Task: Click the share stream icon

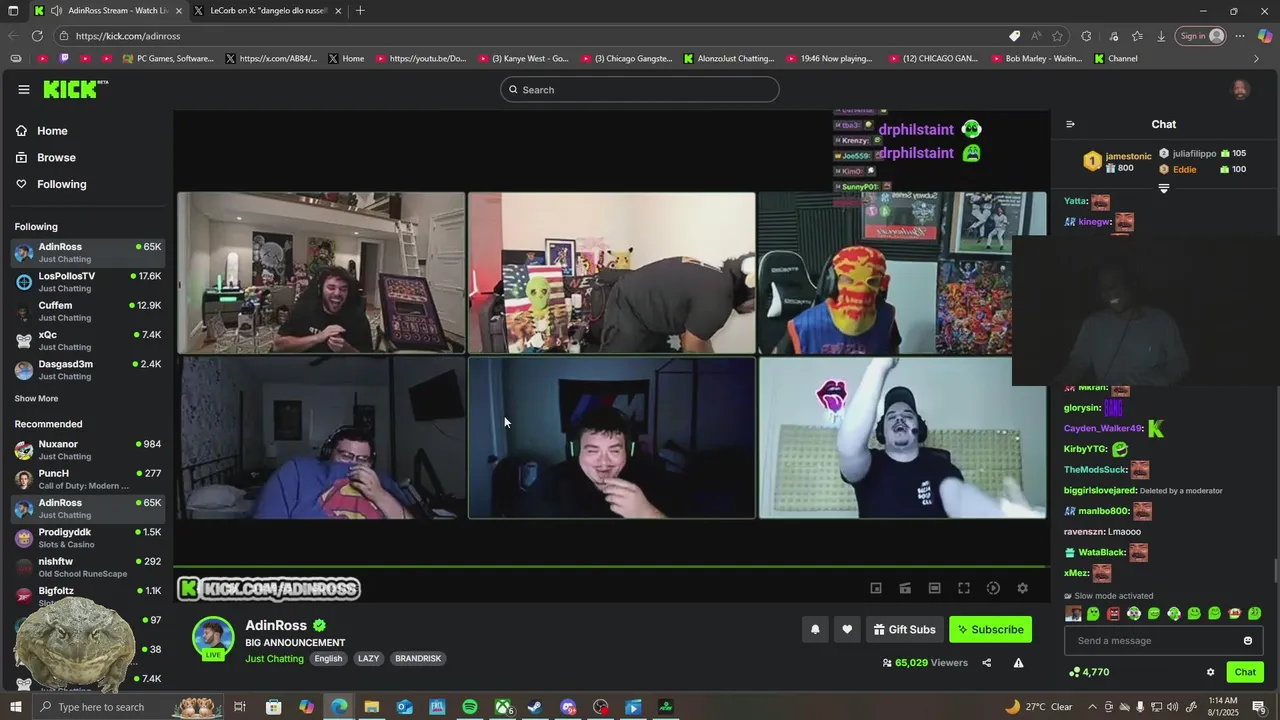Action: (x=986, y=662)
